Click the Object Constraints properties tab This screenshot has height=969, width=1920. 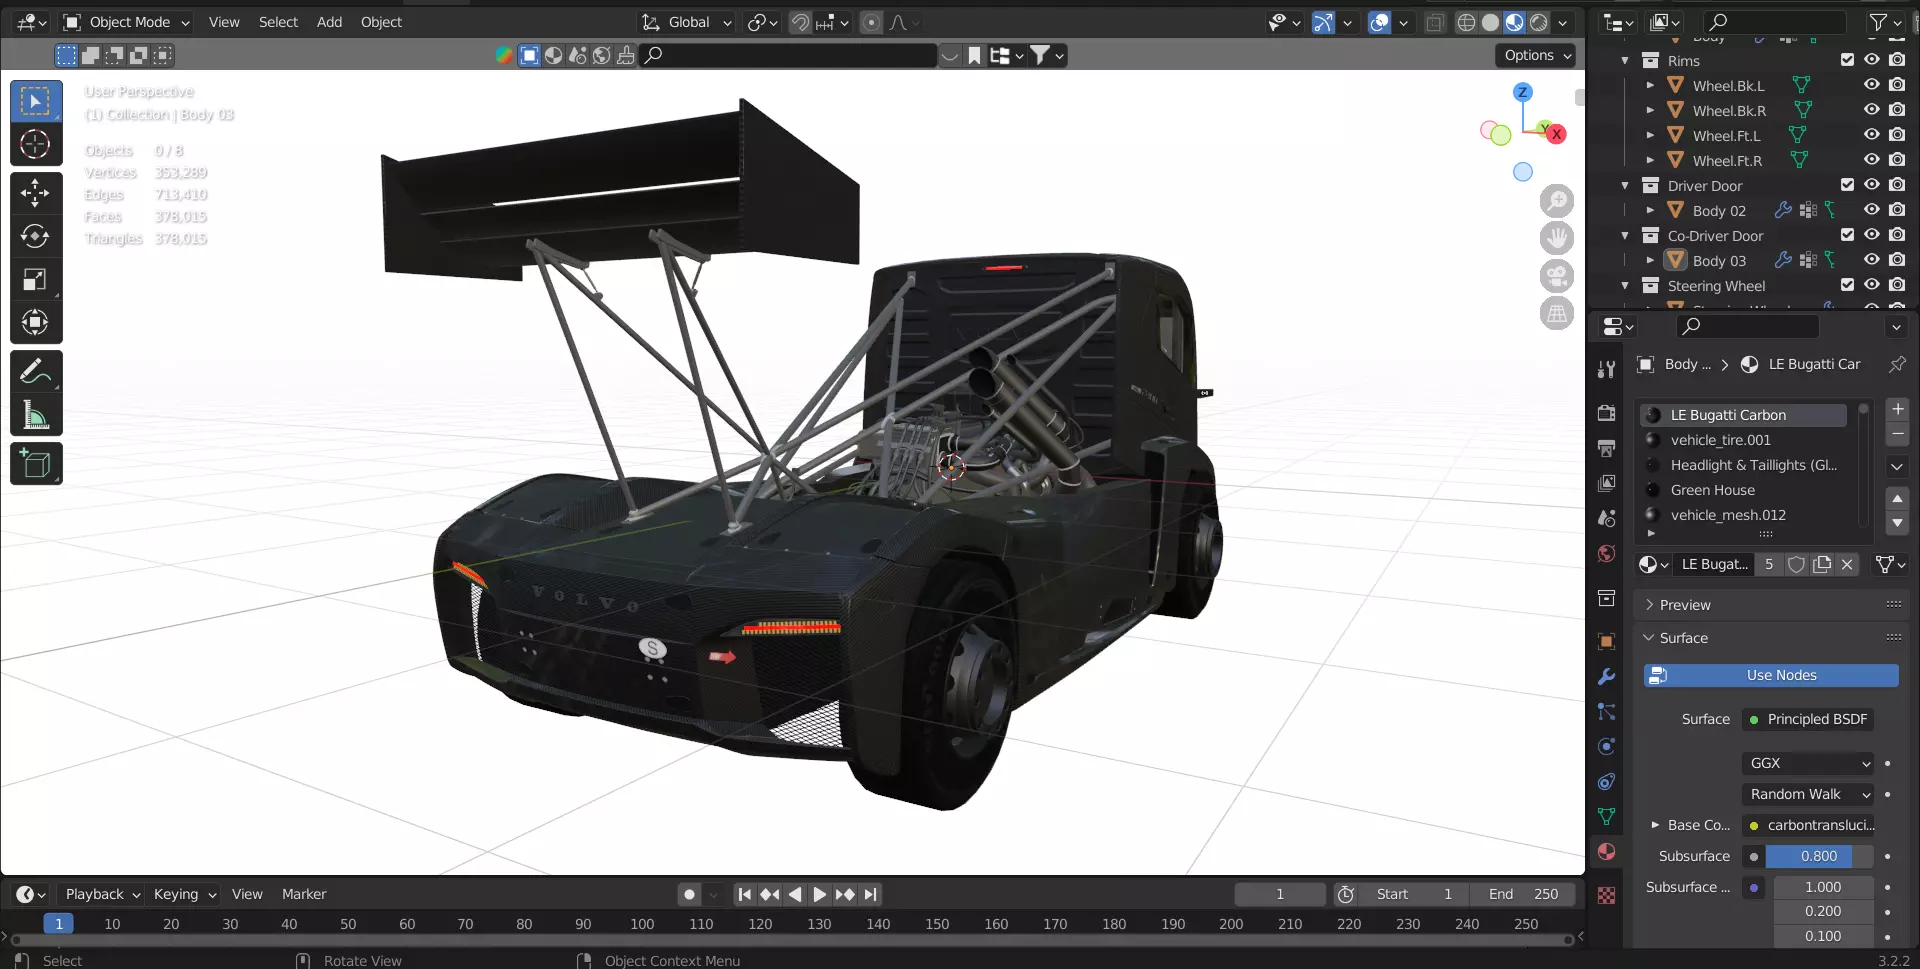1606,781
